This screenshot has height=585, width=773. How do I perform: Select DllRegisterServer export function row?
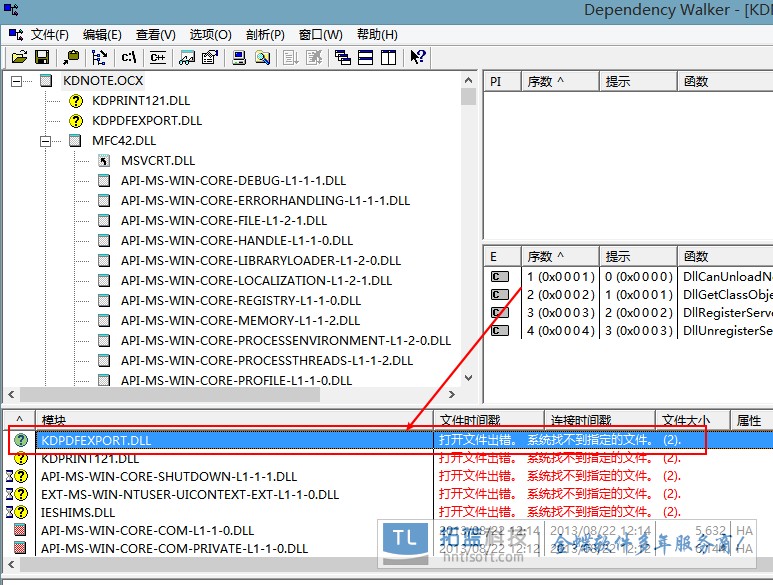(x=629, y=312)
